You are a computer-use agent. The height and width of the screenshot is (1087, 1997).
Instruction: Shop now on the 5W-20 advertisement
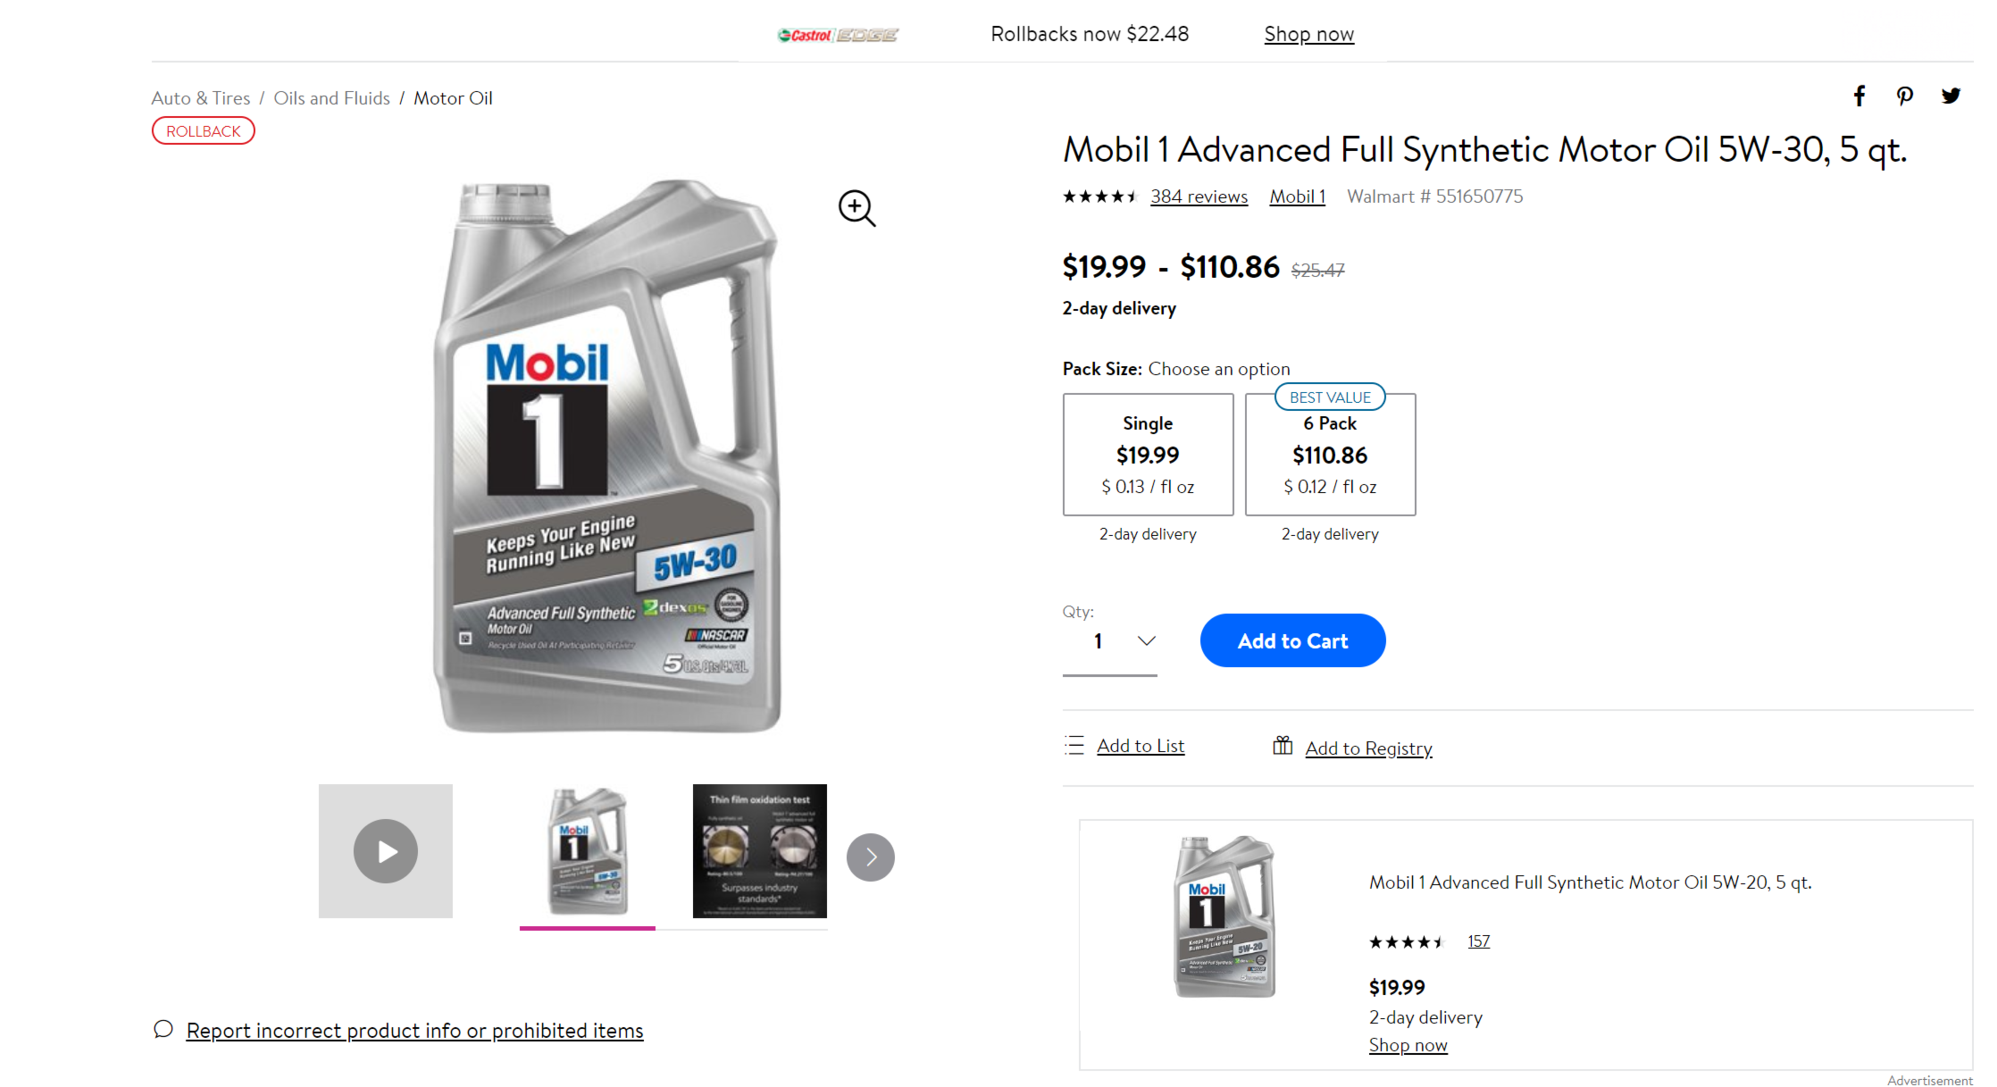[1408, 1044]
